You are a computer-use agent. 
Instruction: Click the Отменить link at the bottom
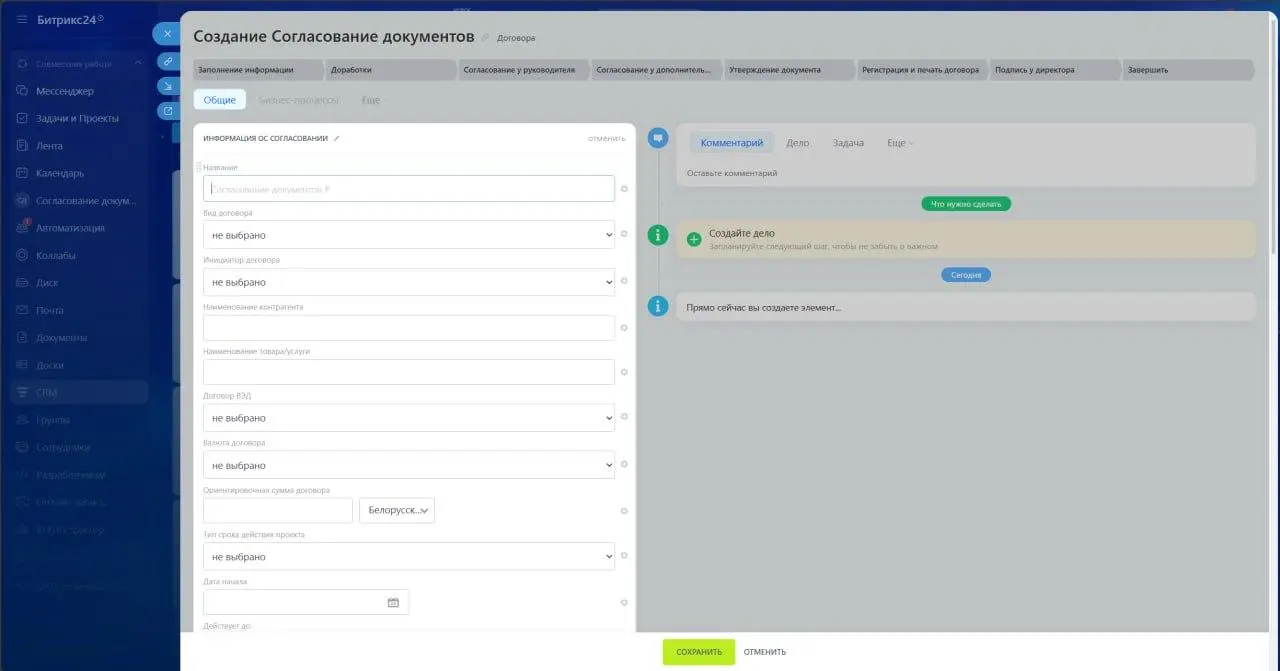pyautogui.click(x=765, y=652)
